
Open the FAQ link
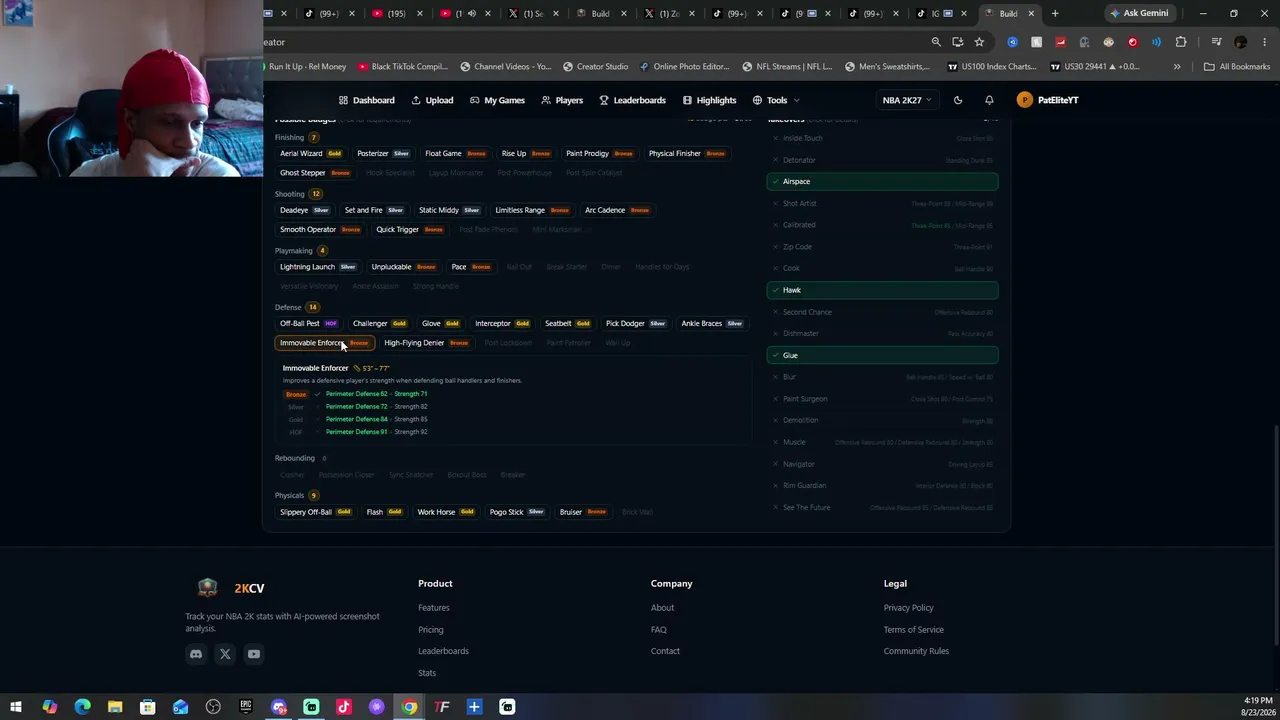coord(659,630)
